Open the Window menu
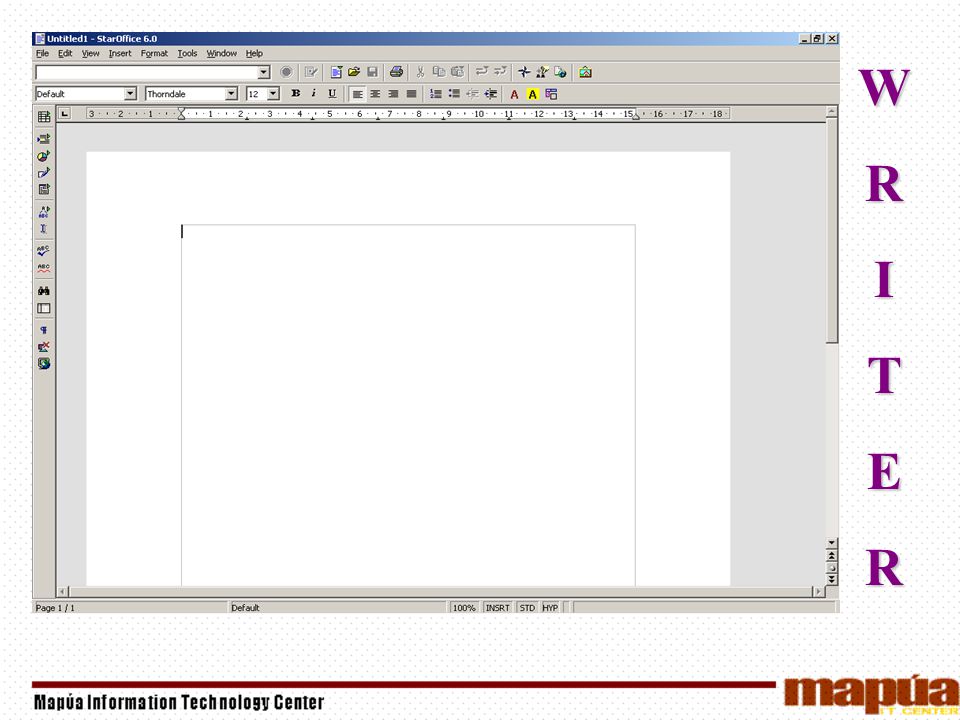 coord(222,53)
